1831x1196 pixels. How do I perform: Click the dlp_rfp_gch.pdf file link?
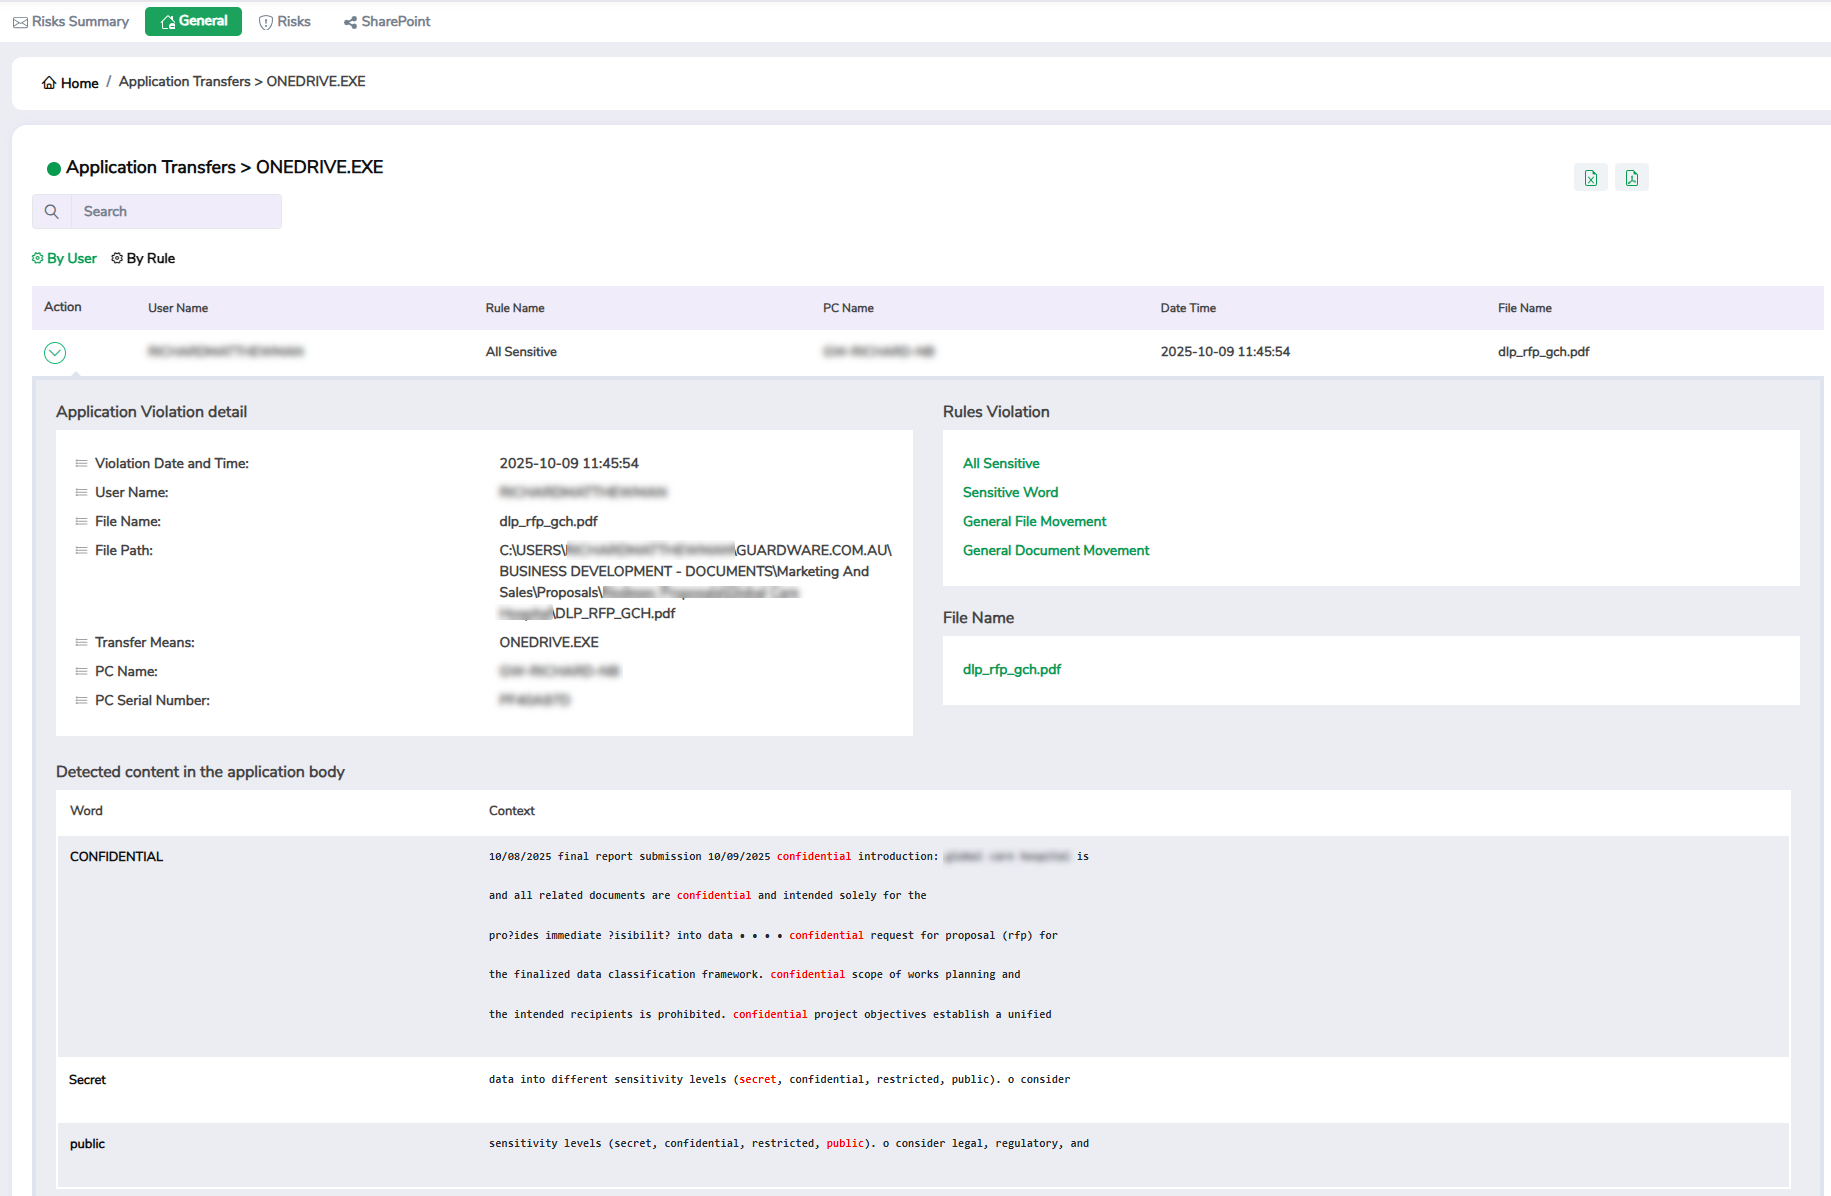point(1011,670)
